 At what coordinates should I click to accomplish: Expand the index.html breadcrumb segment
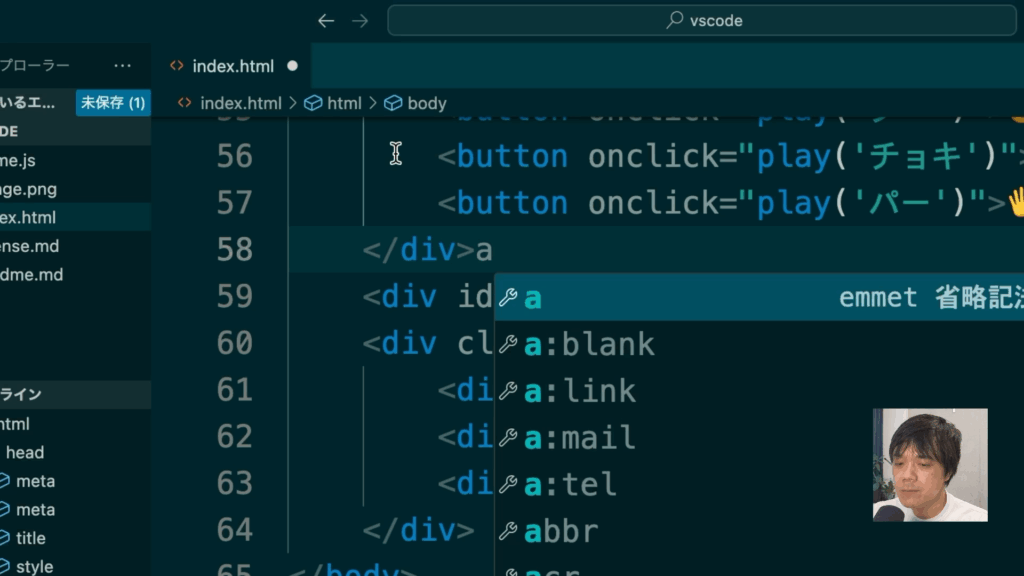240,103
